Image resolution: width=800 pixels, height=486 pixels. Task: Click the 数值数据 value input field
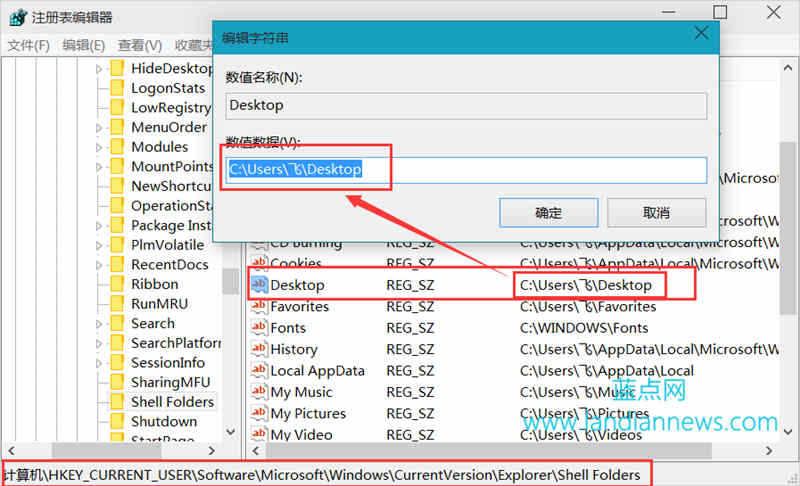tap(466, 170)
